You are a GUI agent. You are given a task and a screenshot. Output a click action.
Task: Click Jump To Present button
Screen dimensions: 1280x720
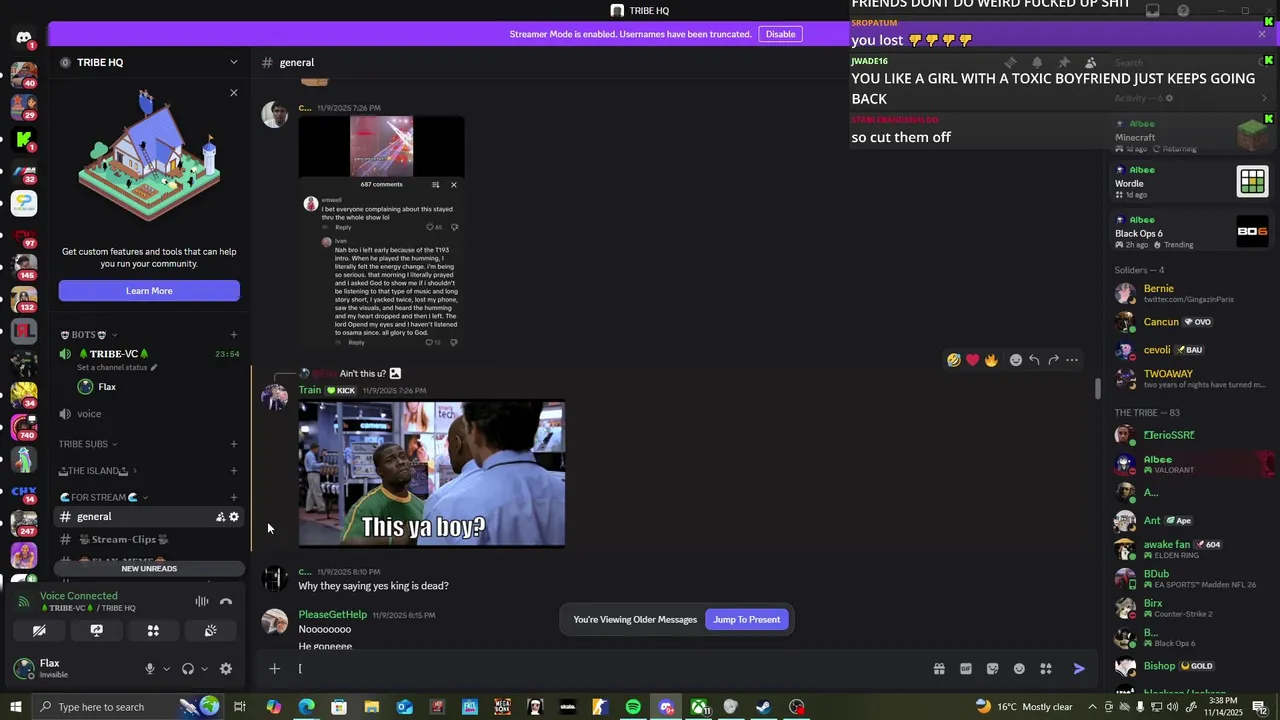click(x=746, y=620)
